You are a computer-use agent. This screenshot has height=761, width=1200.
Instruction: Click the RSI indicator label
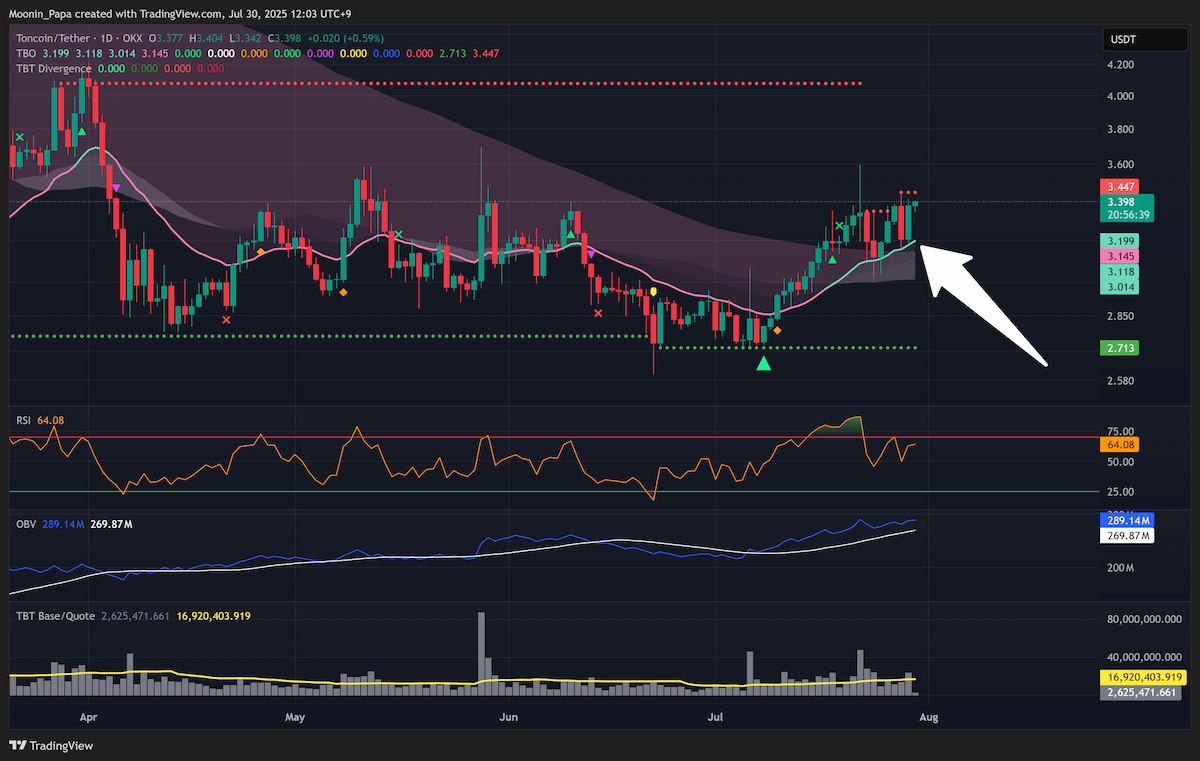[x=23, y=420]
